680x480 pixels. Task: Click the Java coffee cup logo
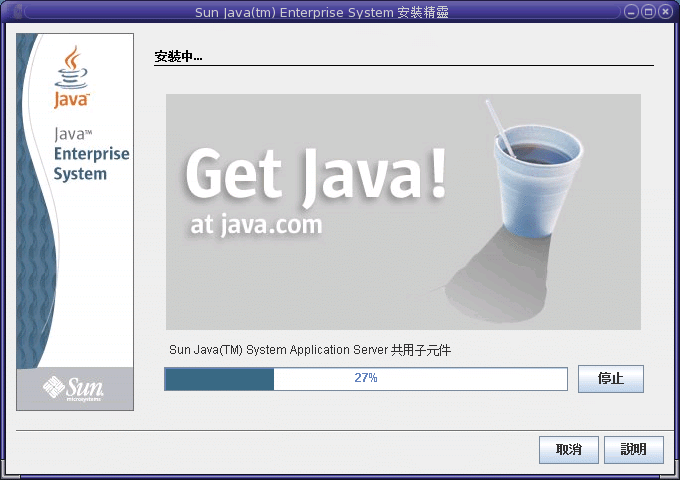pos(72,77)
